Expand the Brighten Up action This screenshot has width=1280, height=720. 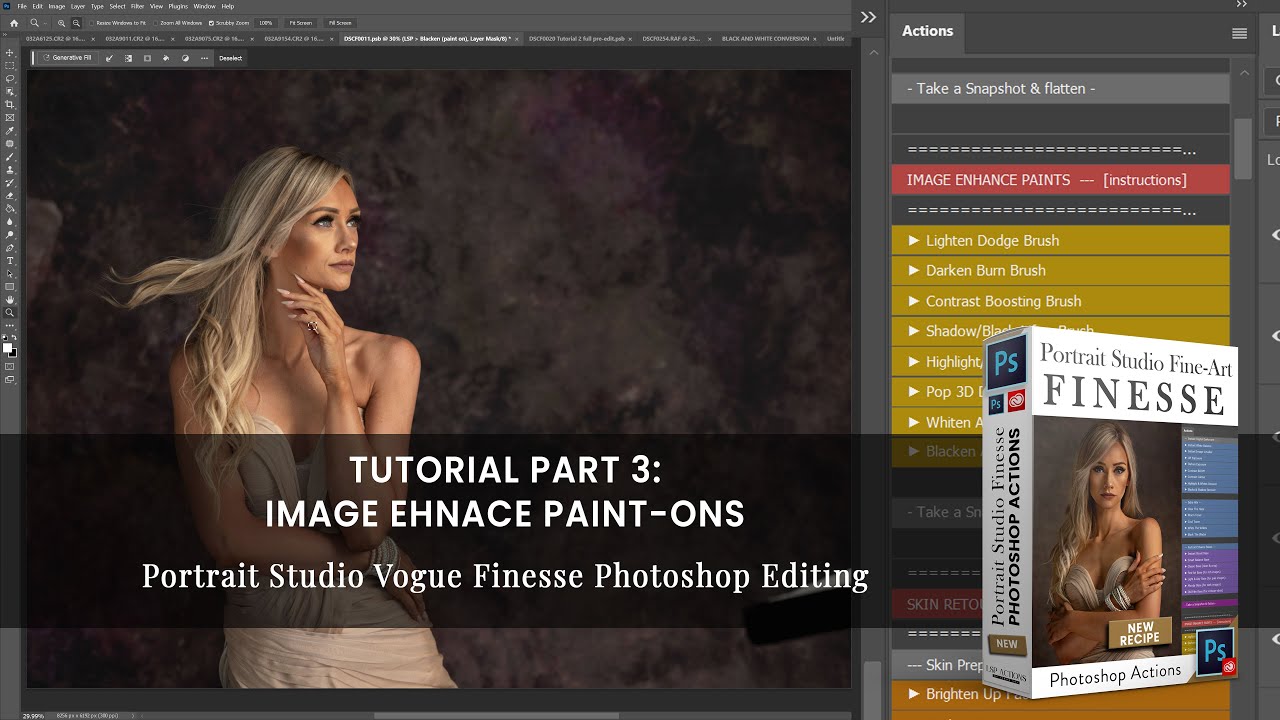tap(913, 693)
